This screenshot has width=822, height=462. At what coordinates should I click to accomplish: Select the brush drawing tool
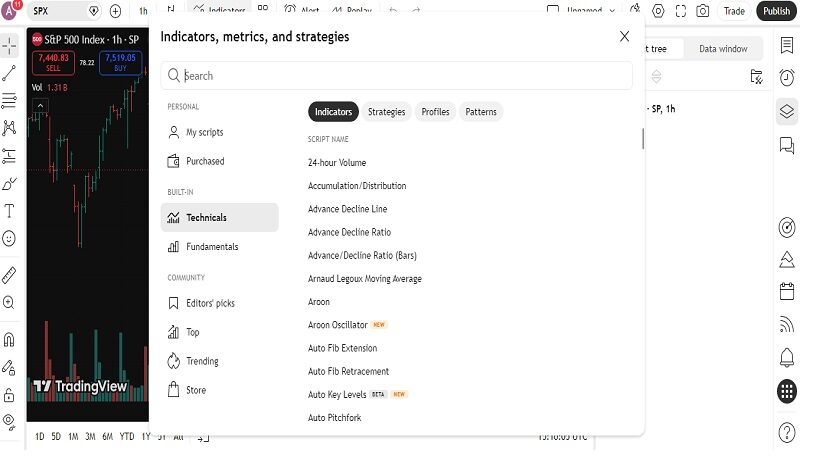[x=9, y=184]
